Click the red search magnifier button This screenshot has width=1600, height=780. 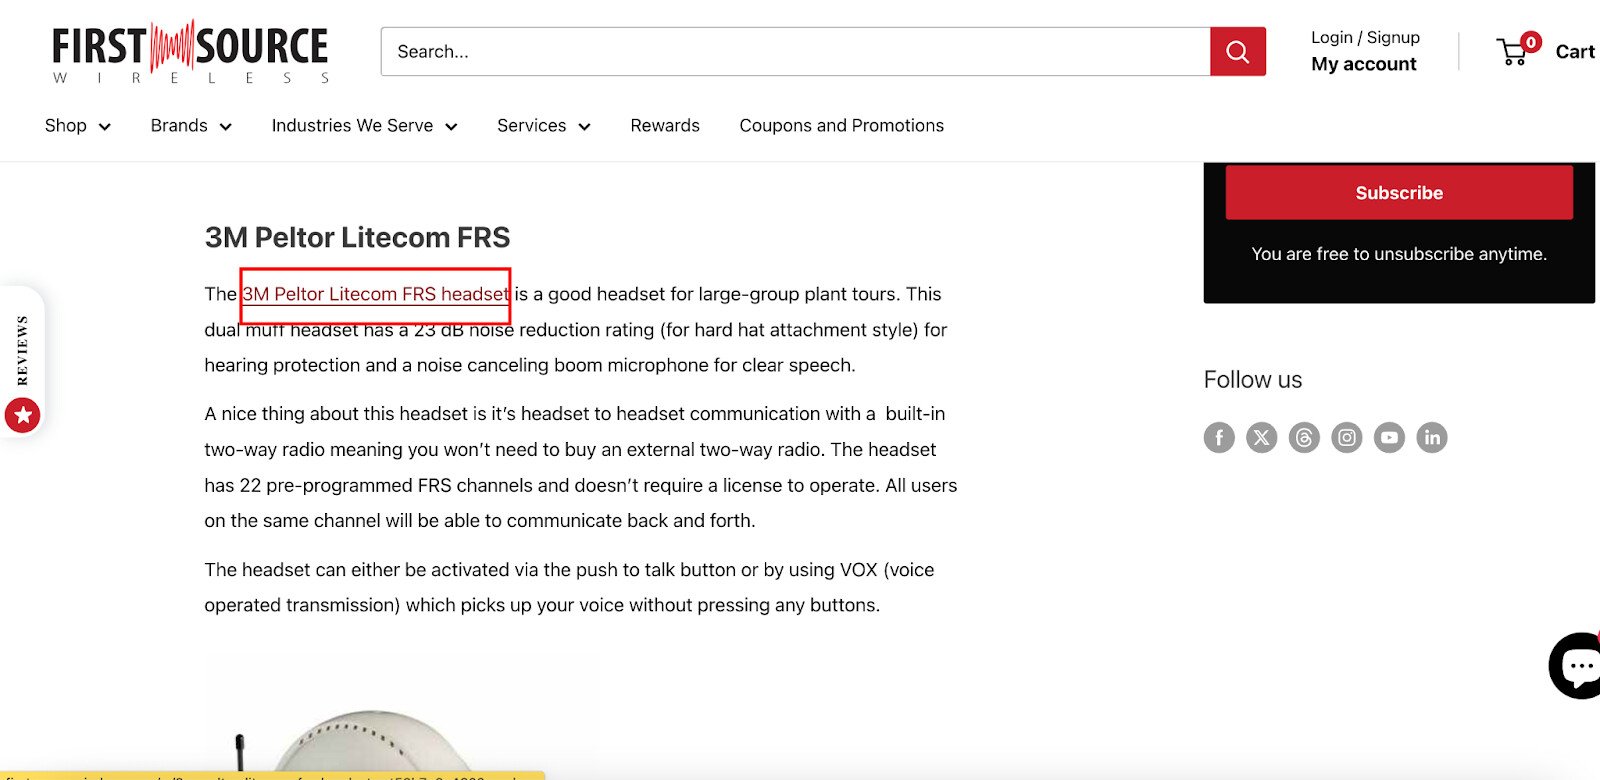[1238, 51]
